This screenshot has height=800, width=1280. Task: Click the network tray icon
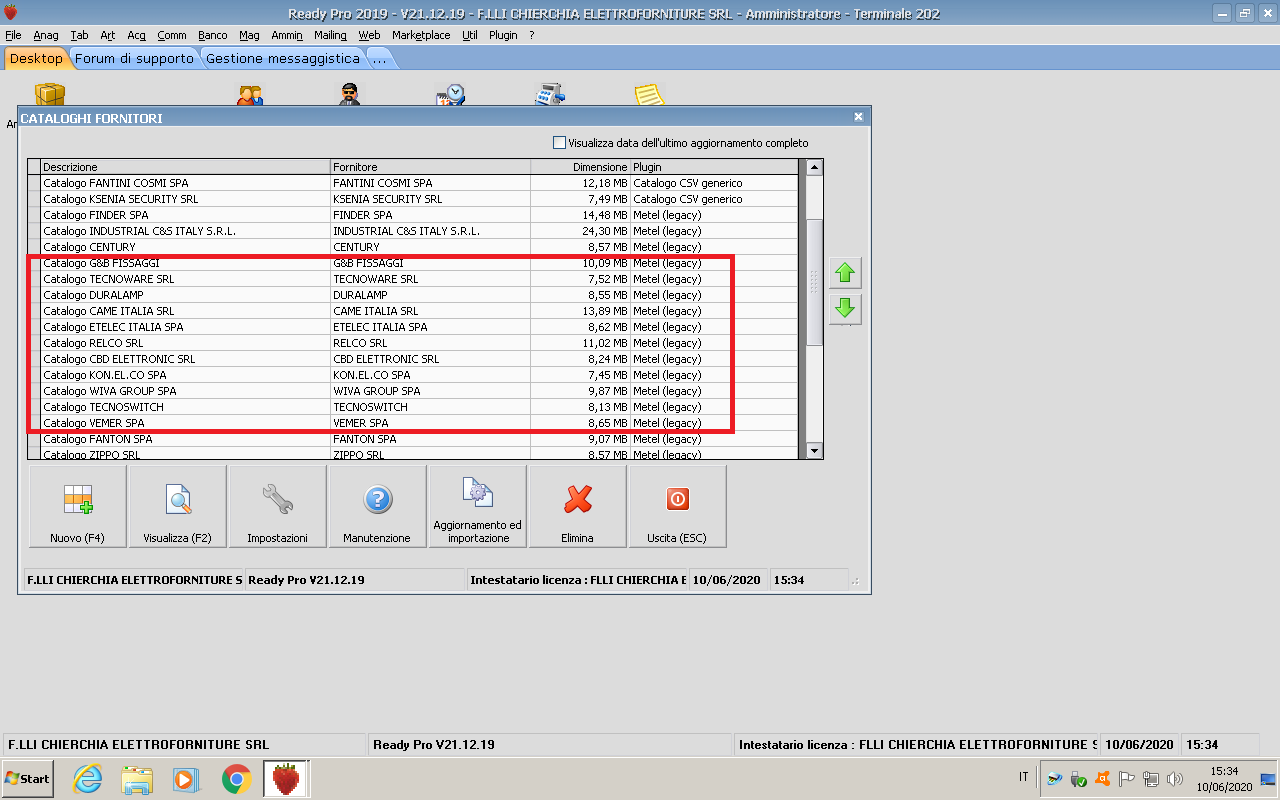coord(1151,778)
